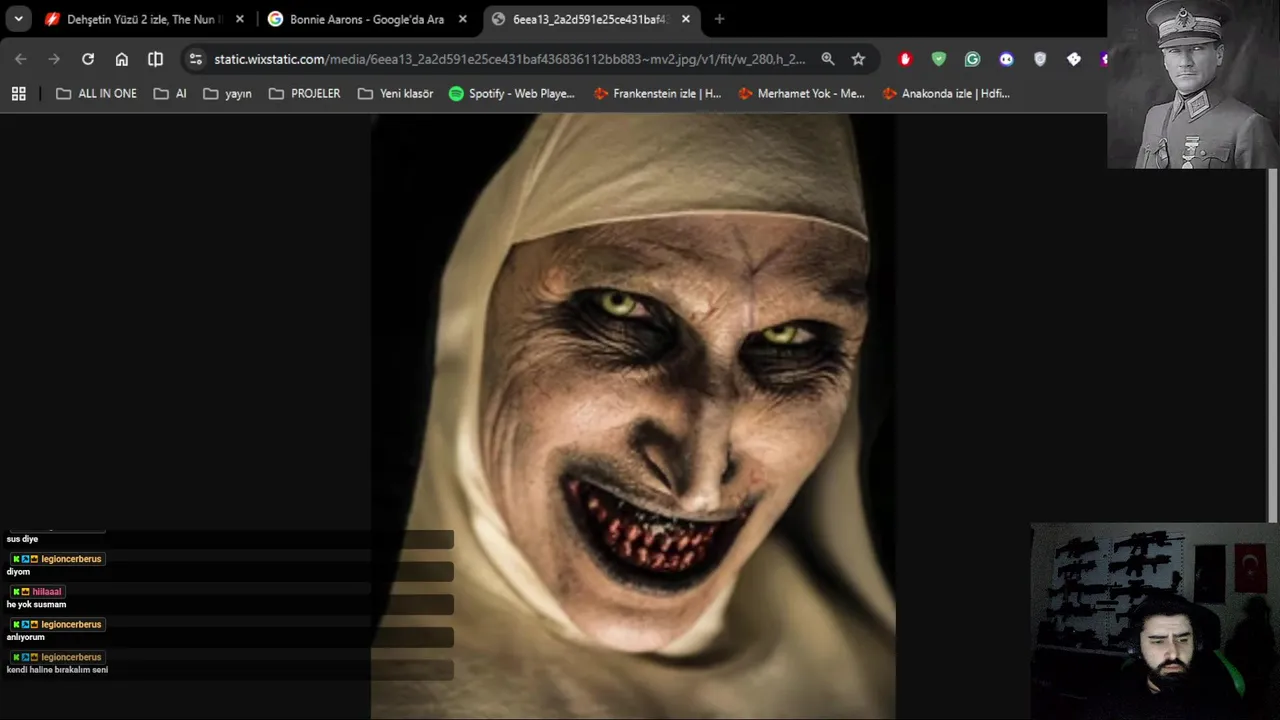Image resolution: width=1280 pixels, height=720 pixels.
Task: Close the 6eea13 image tab
Action: pos(686,19)
